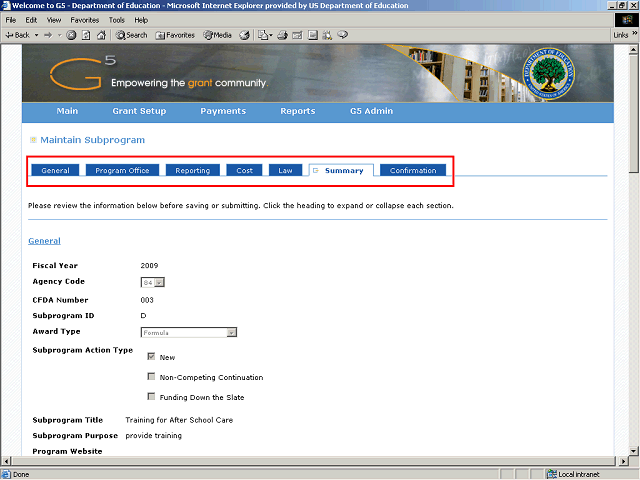Switch to the General tab
The width and height of the screenshot is (640, 480).
(55, 170)
